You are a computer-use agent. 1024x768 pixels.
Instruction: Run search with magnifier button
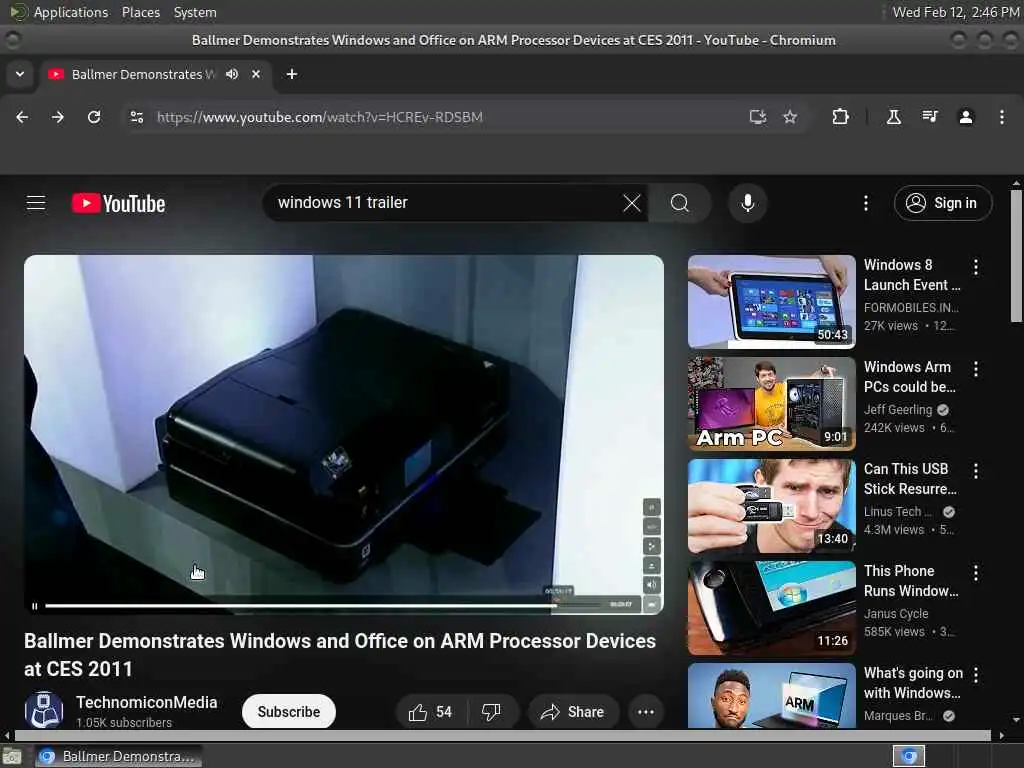coord(679,203)
